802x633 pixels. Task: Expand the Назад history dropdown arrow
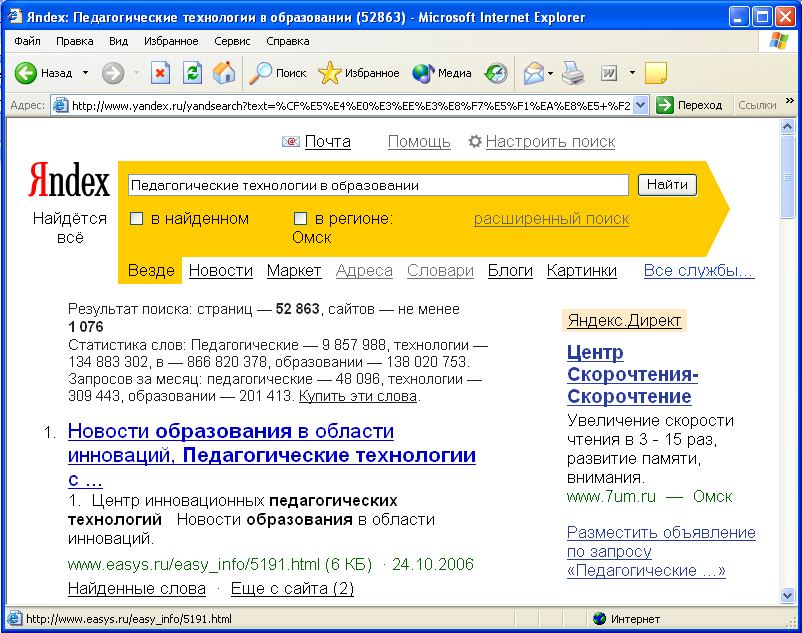coord(85,73)
